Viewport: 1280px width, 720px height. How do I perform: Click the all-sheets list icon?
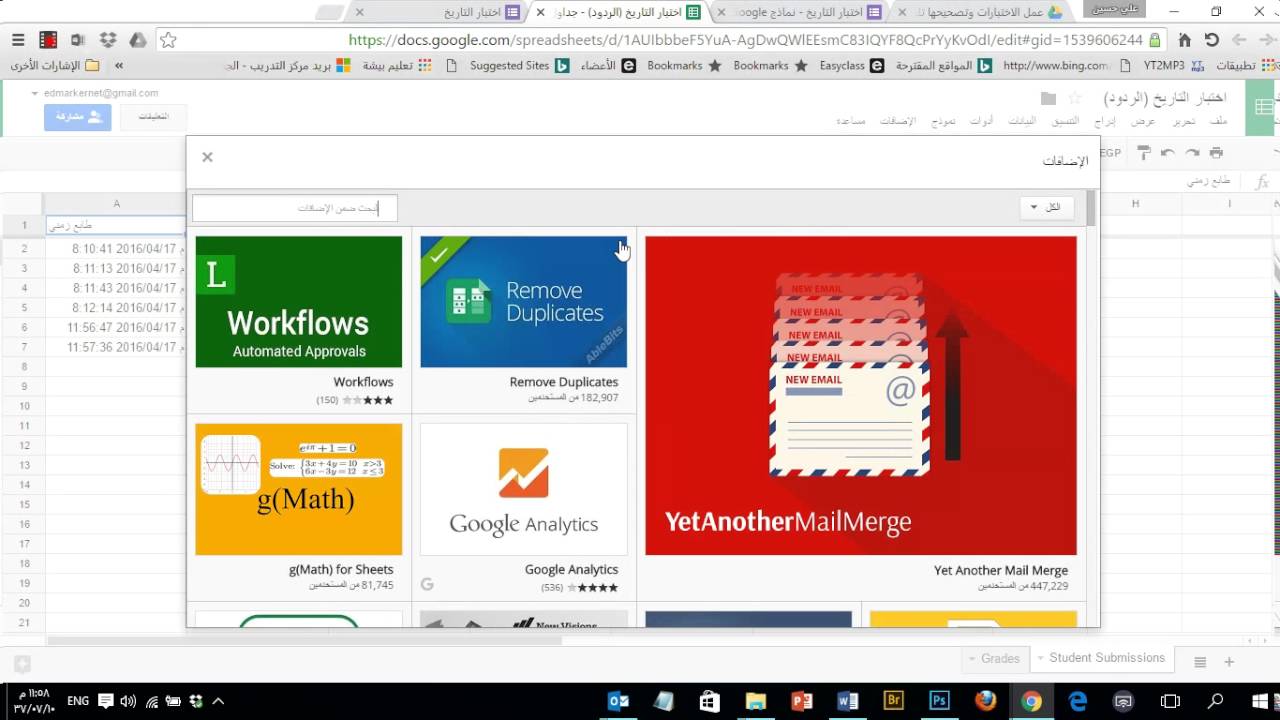[x=1200, y=662]
